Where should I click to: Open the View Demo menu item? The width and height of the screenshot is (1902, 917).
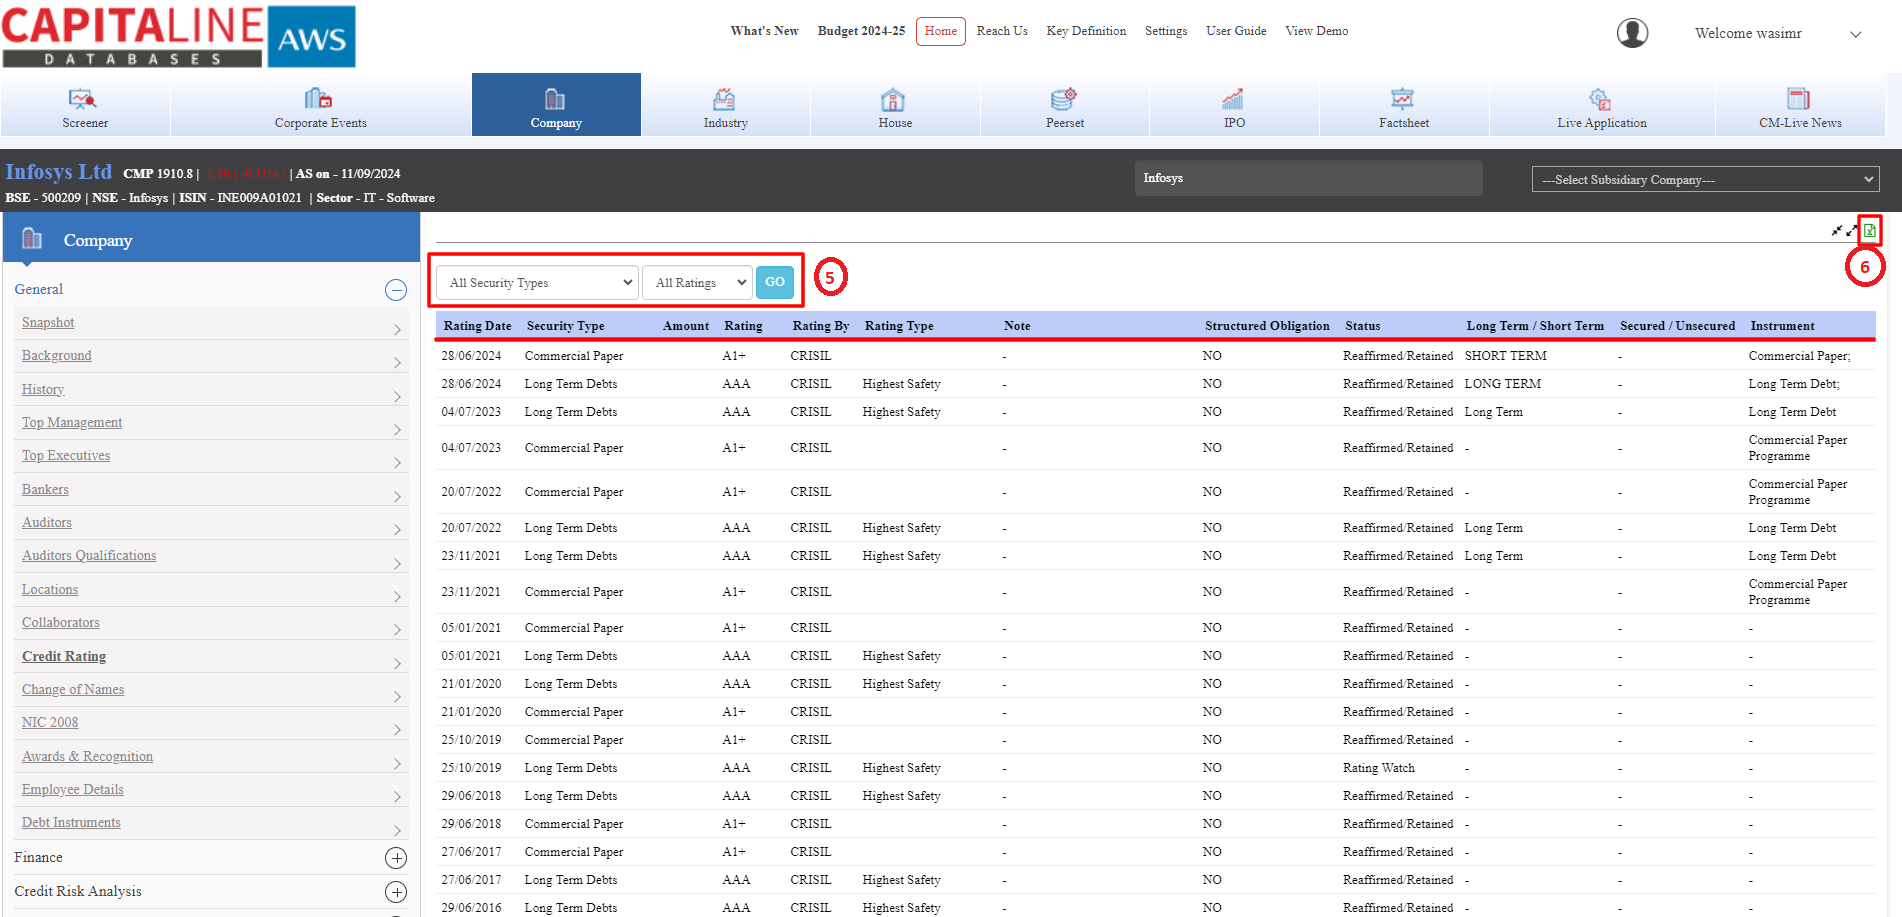click(1316, 31)
